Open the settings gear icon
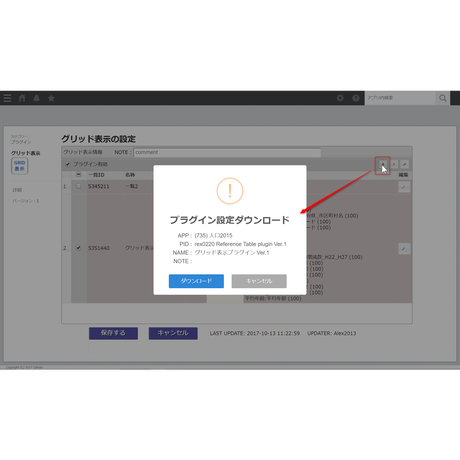Screen dimensions: 460x460 [x=340, y=98]
